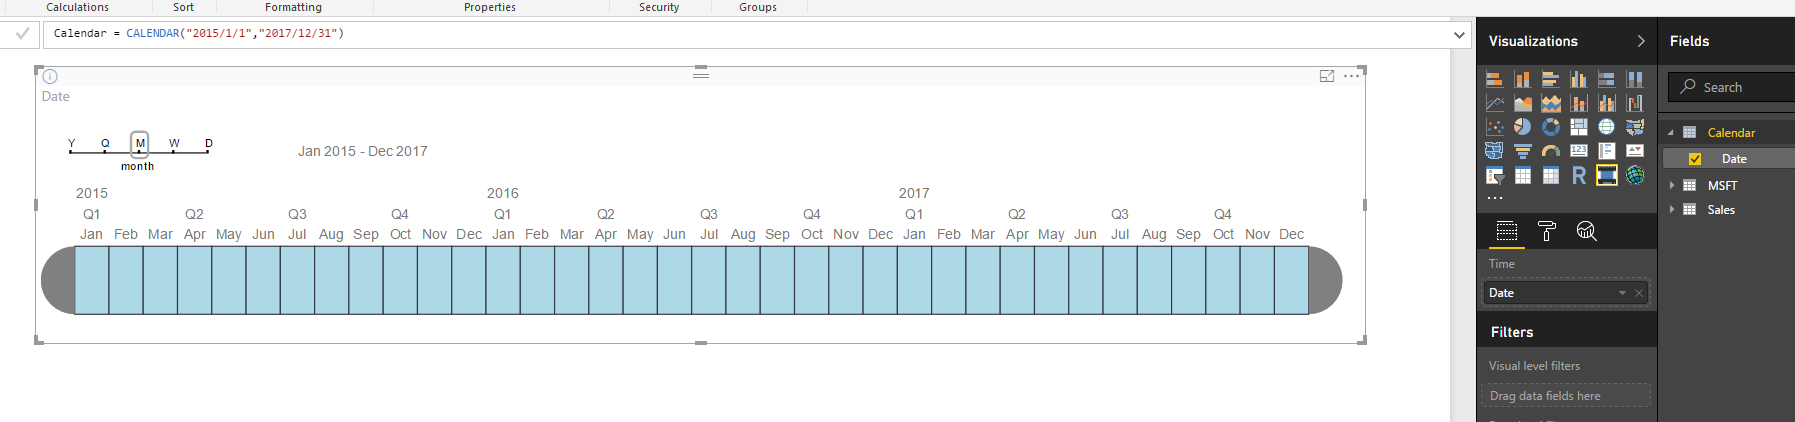Select the slicer visual

[1494, 176]
